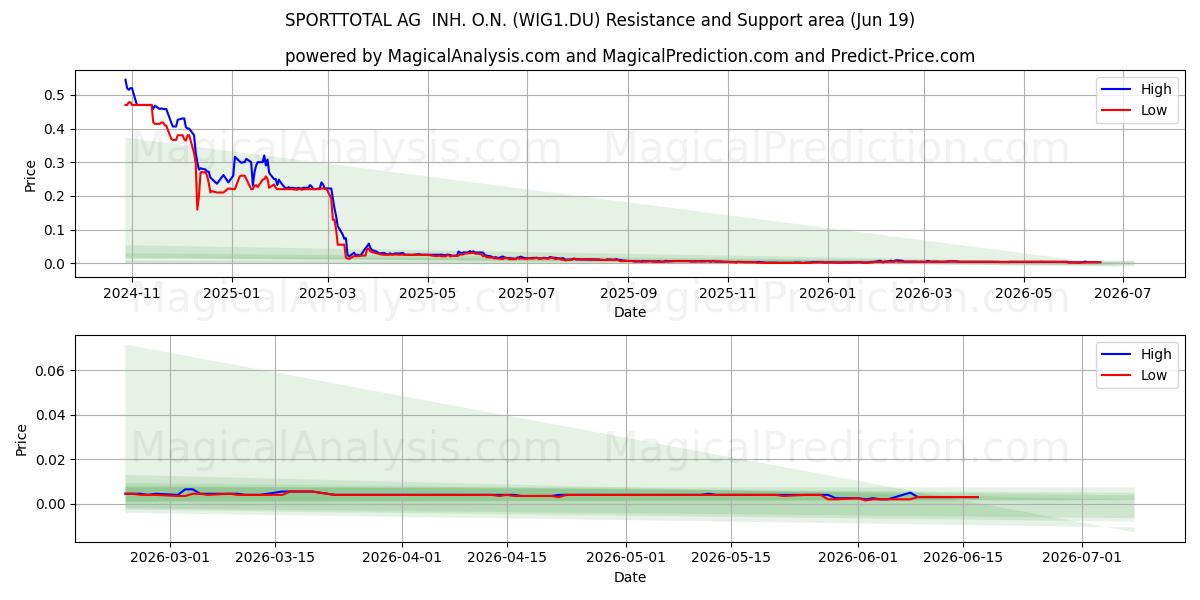This screenshot has height=600, width=1200.
Task: Click the '2024-11' x-axis label in the top chart
Action: 132,293
